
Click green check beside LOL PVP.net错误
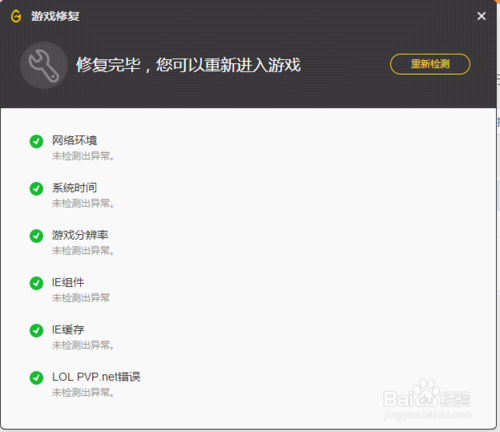point(36,378)
